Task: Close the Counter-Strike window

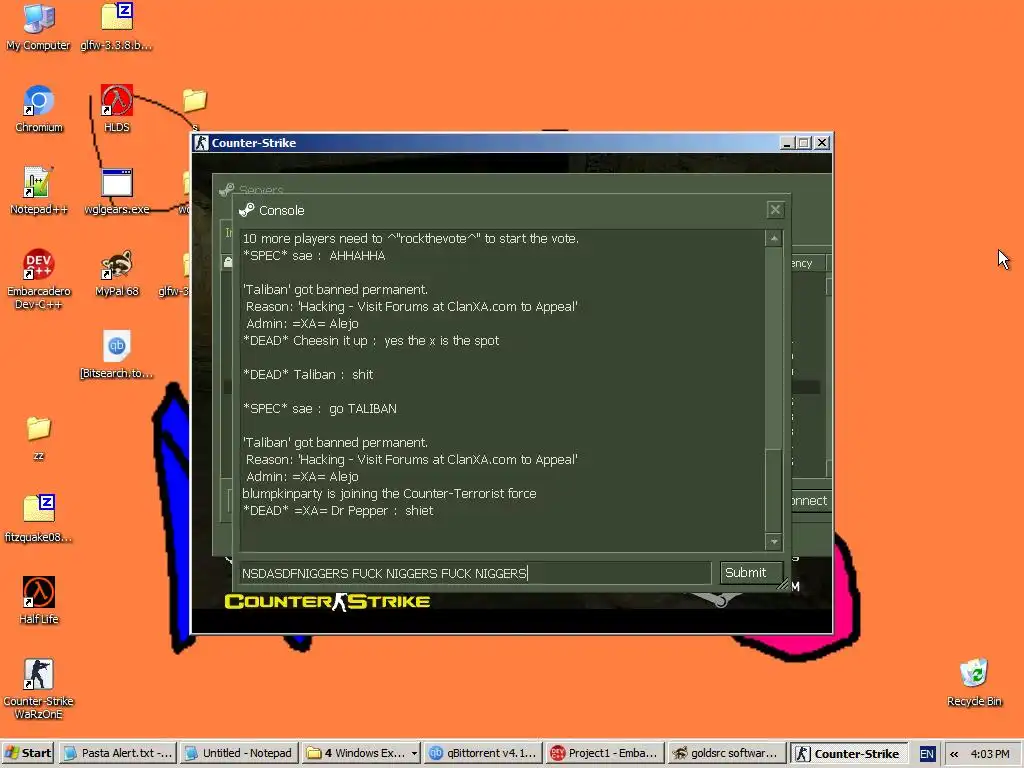Action: click(x=822, y=143)
